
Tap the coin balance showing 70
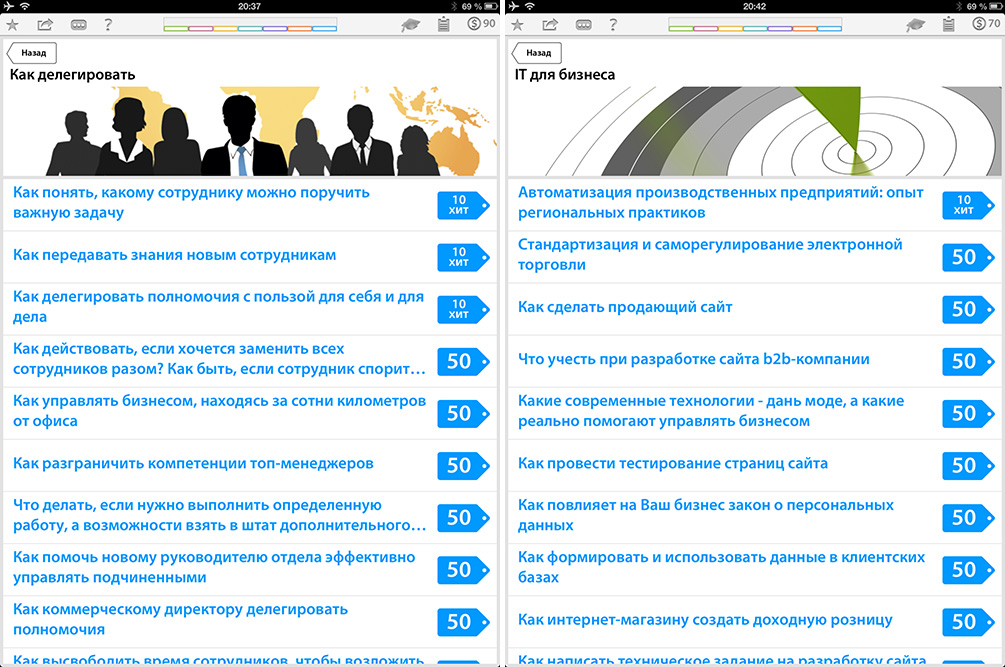(986, 24)
